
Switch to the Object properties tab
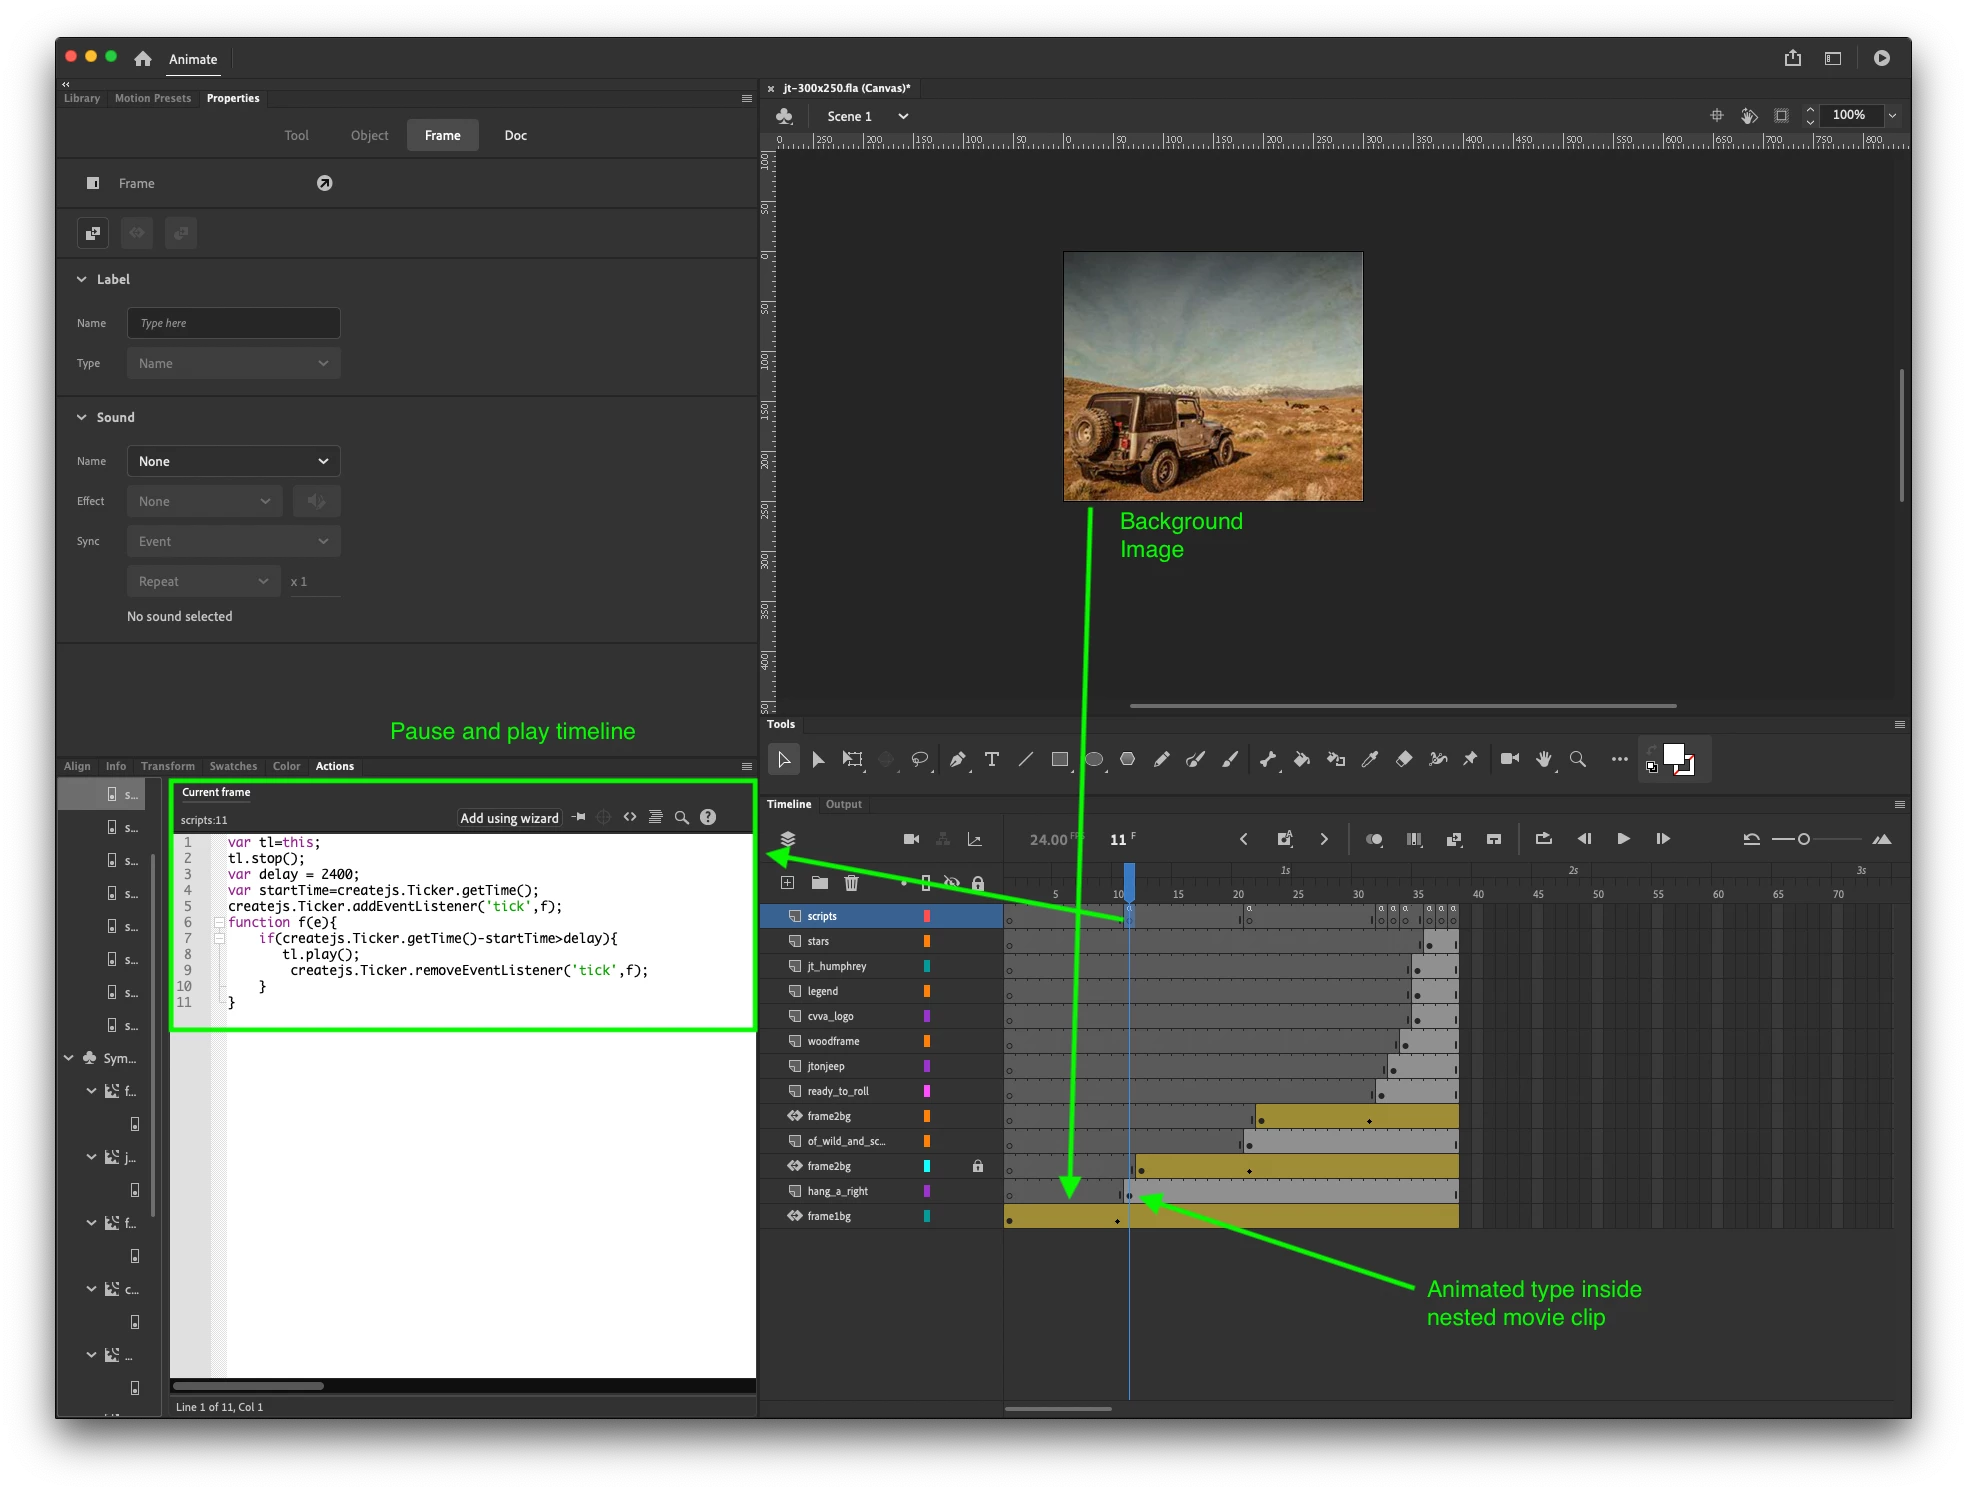tap(369, 135)
